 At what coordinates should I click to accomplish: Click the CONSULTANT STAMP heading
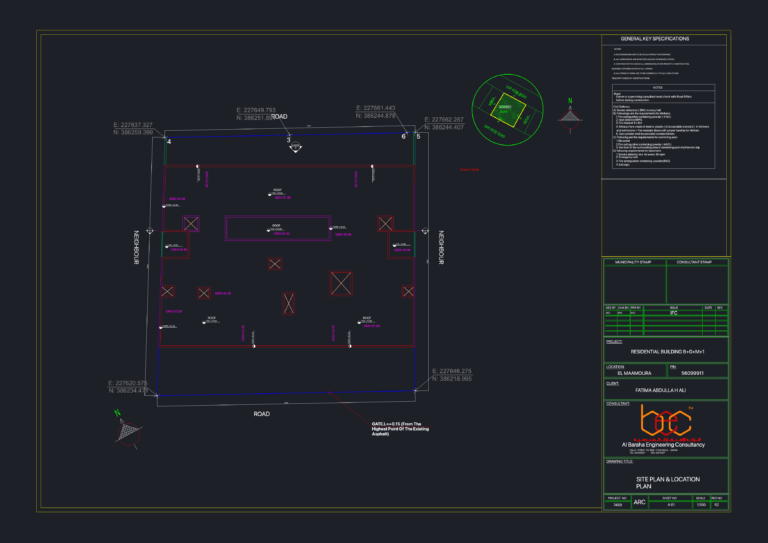click(694, 262)
